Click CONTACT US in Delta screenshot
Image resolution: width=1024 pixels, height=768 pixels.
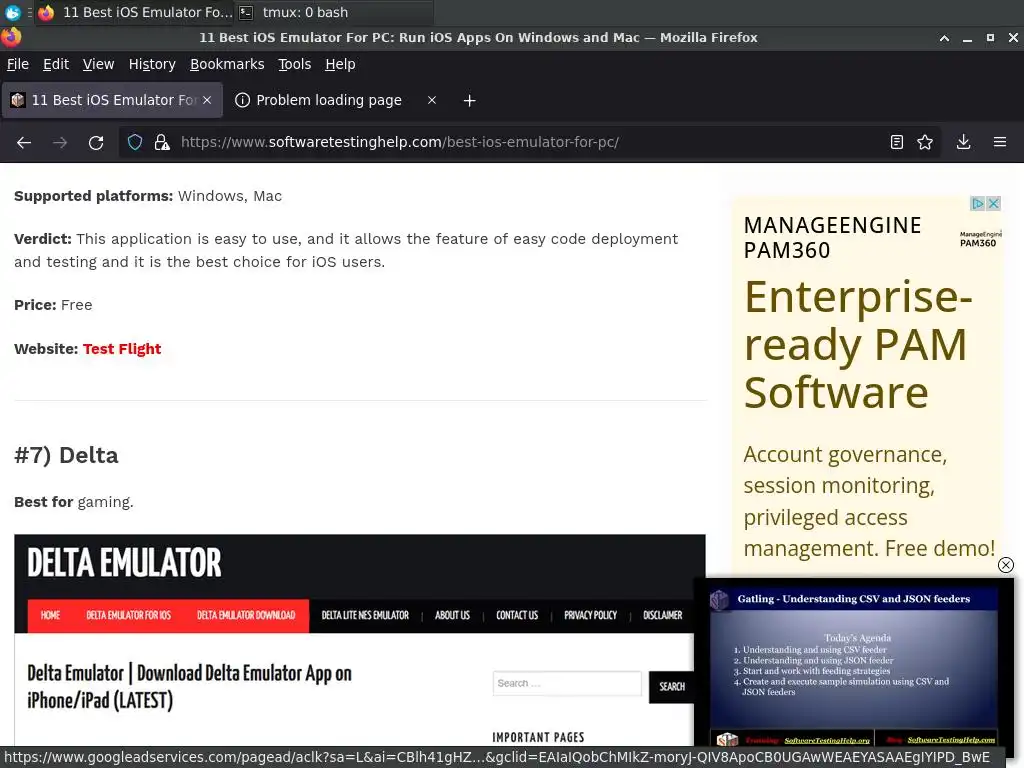point(517,615)
